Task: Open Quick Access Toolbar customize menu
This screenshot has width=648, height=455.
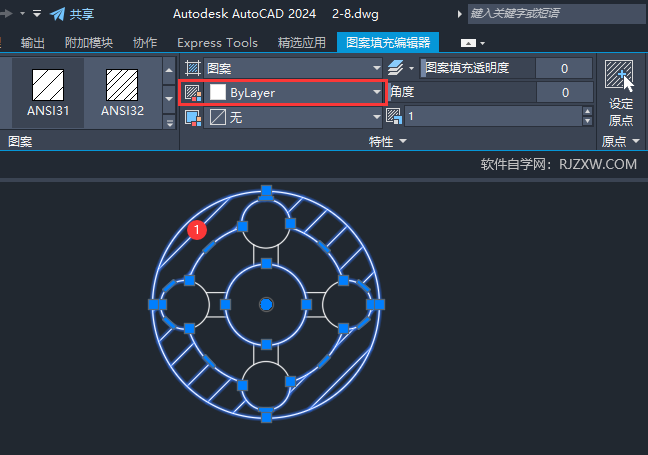Action: pos(37,14)
